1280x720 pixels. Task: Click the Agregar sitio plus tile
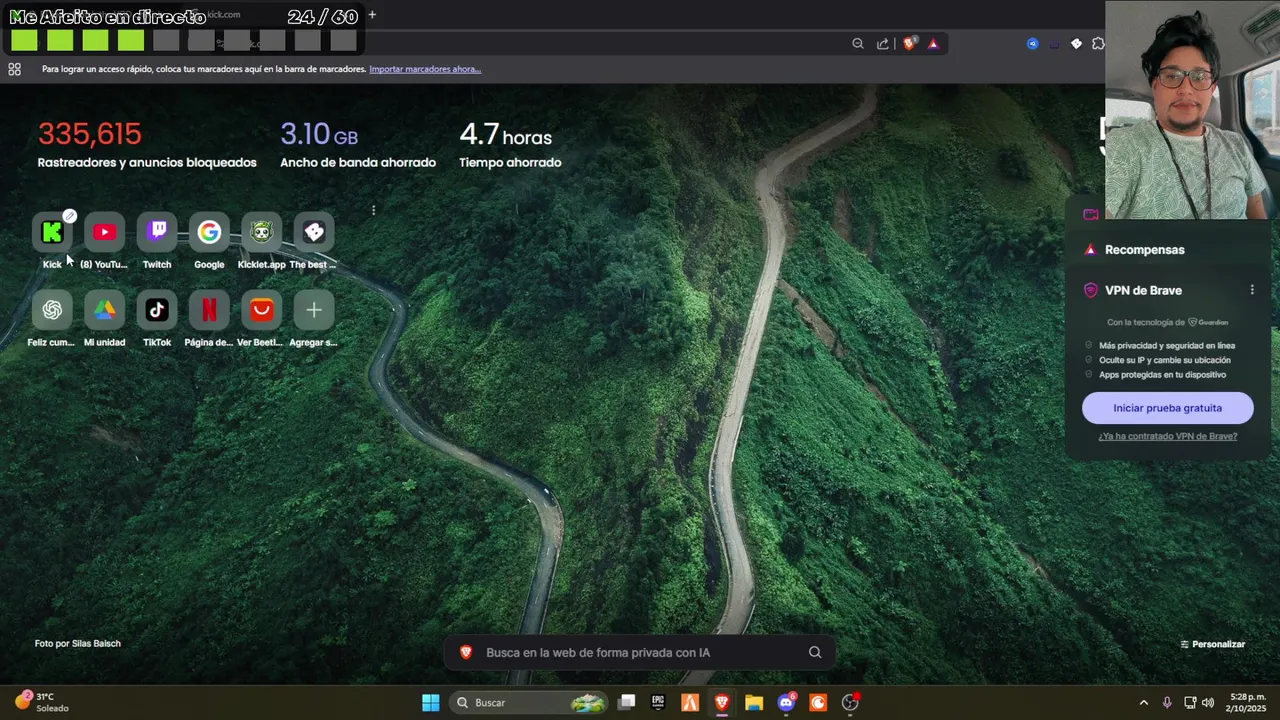tap(314, 310)
